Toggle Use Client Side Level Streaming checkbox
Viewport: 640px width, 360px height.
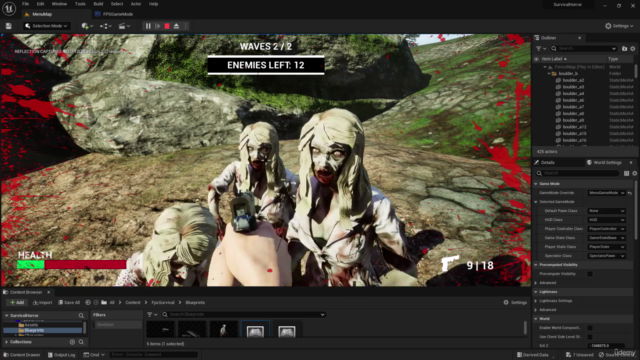590,337
